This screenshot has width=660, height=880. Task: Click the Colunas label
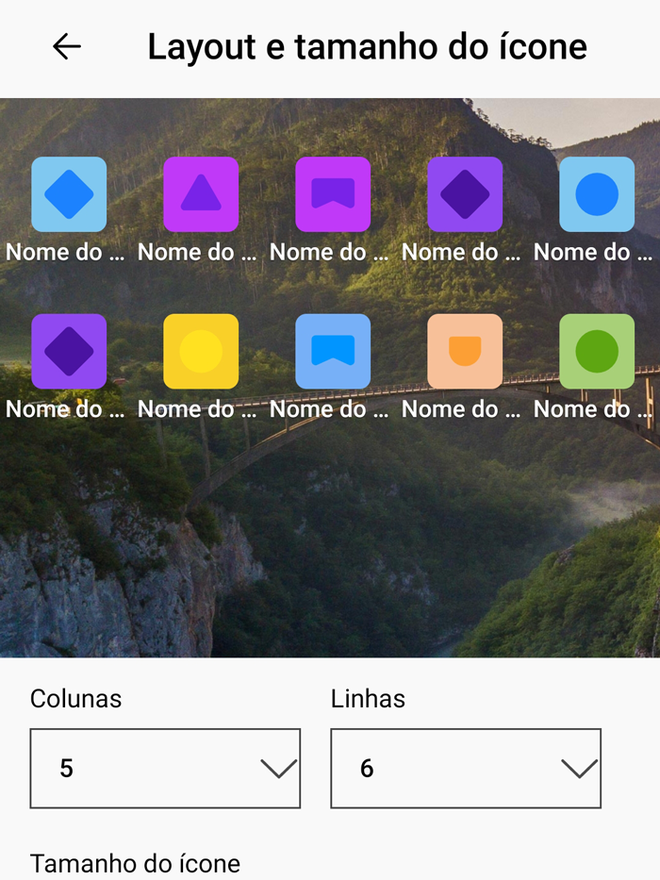tap(76, 699)
